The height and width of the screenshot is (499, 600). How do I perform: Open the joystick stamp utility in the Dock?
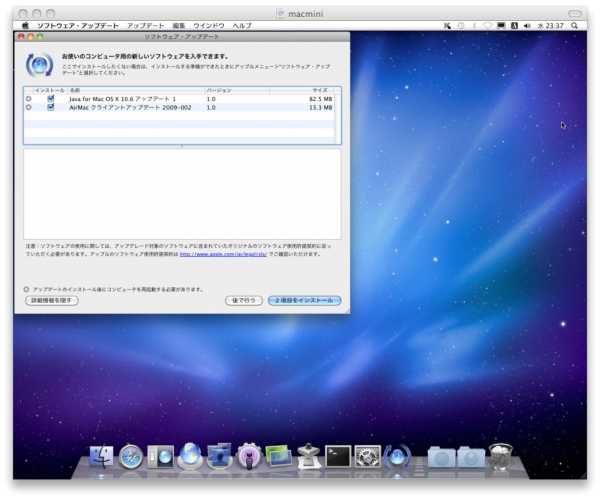click(309, 456)
